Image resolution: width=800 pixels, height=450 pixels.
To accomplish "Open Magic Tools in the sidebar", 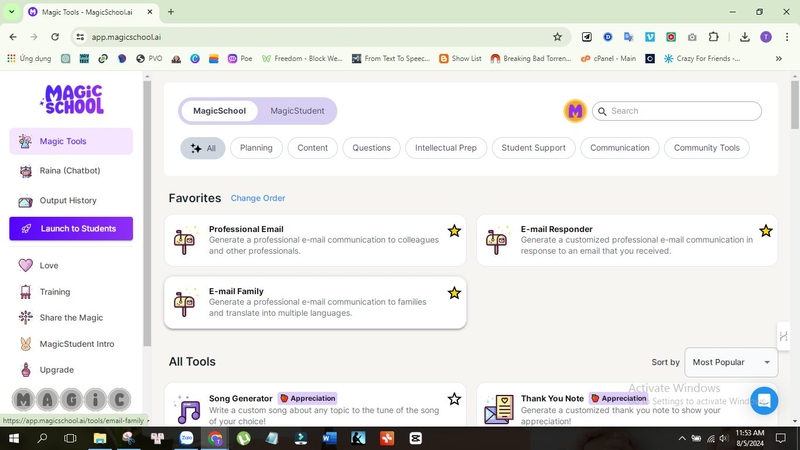I will click(x=71, y=141).
